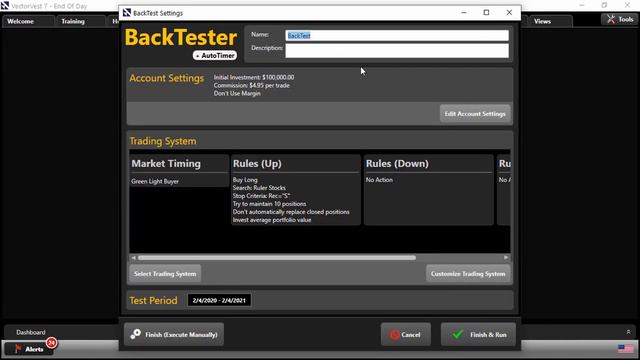The image size is (640, 360).
Task: Click the Name input field
Action: point(397,36)
